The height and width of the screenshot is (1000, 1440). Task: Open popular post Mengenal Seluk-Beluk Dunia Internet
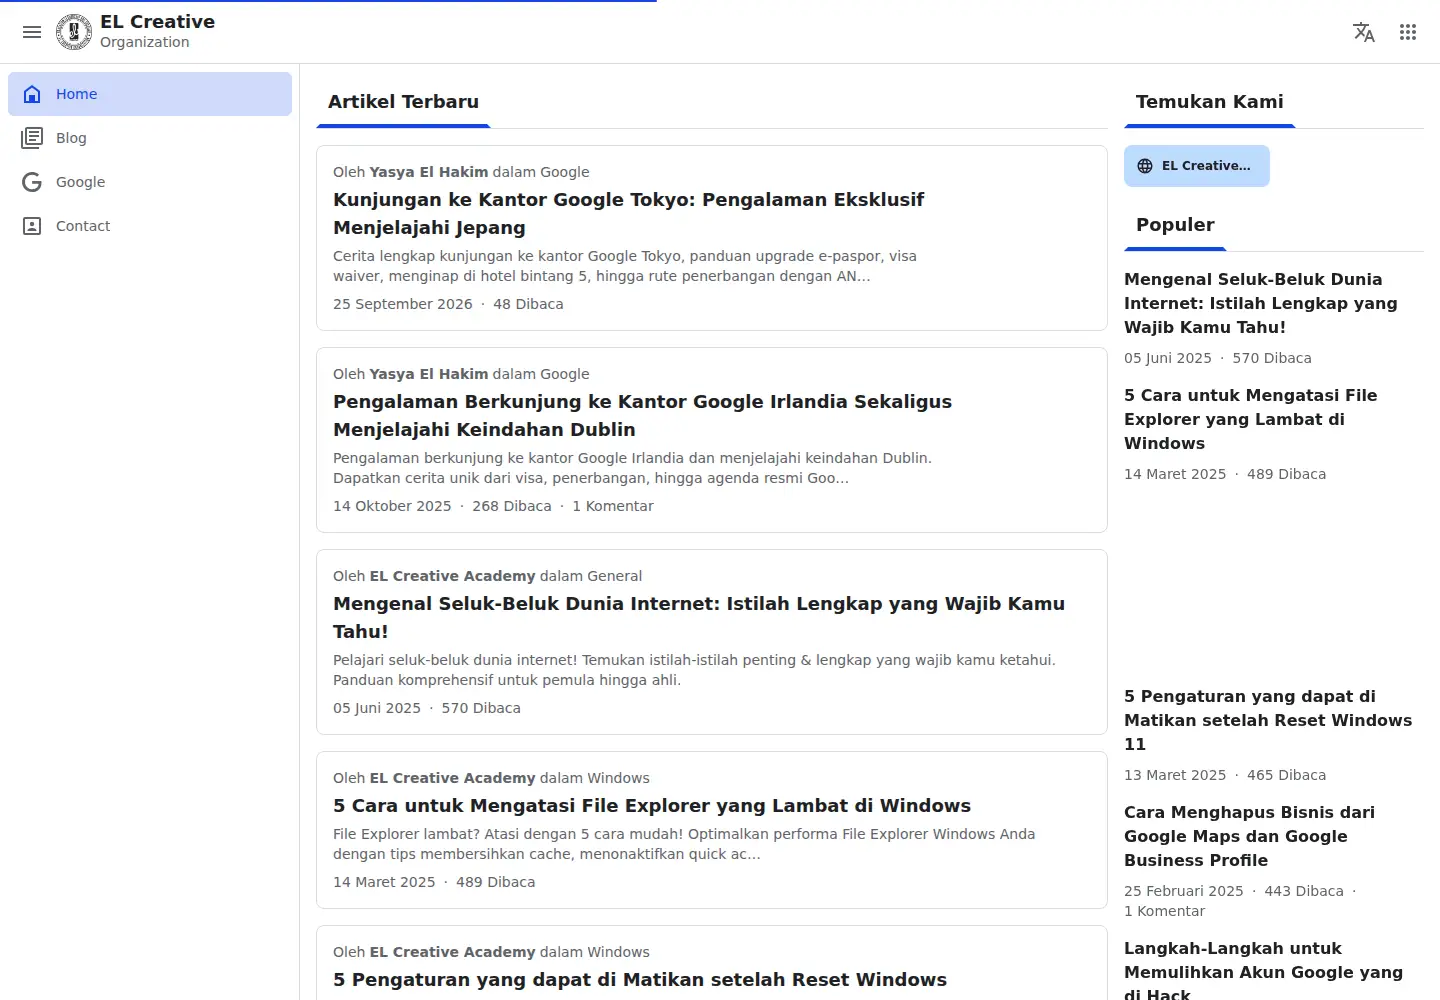pyautogui.click(x=1260, y=303)
